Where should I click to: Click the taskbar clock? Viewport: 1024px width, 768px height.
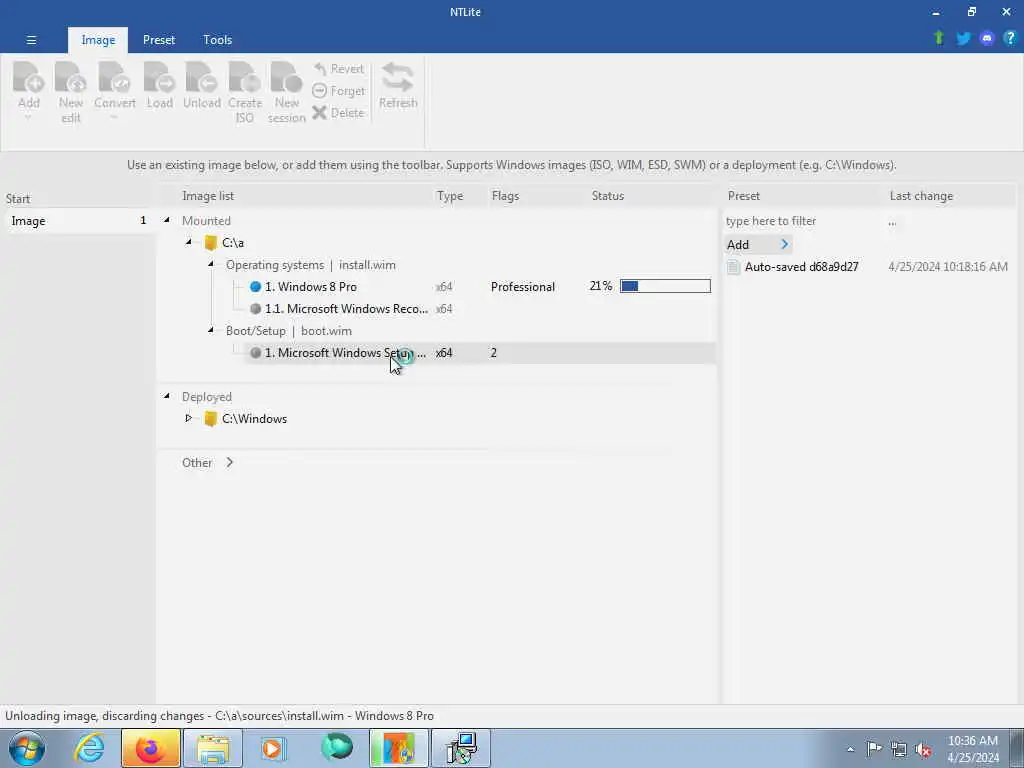click(x=972, y=749)
